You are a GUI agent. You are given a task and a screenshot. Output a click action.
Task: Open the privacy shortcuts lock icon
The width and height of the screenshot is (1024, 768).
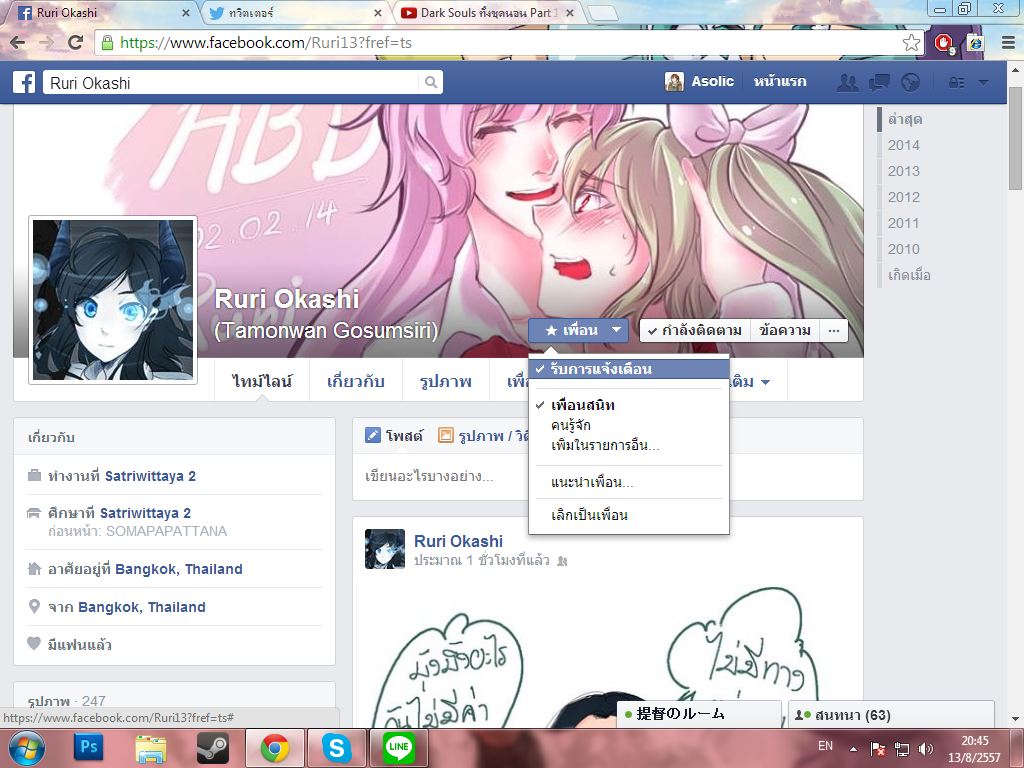click(x=957, y=83)
